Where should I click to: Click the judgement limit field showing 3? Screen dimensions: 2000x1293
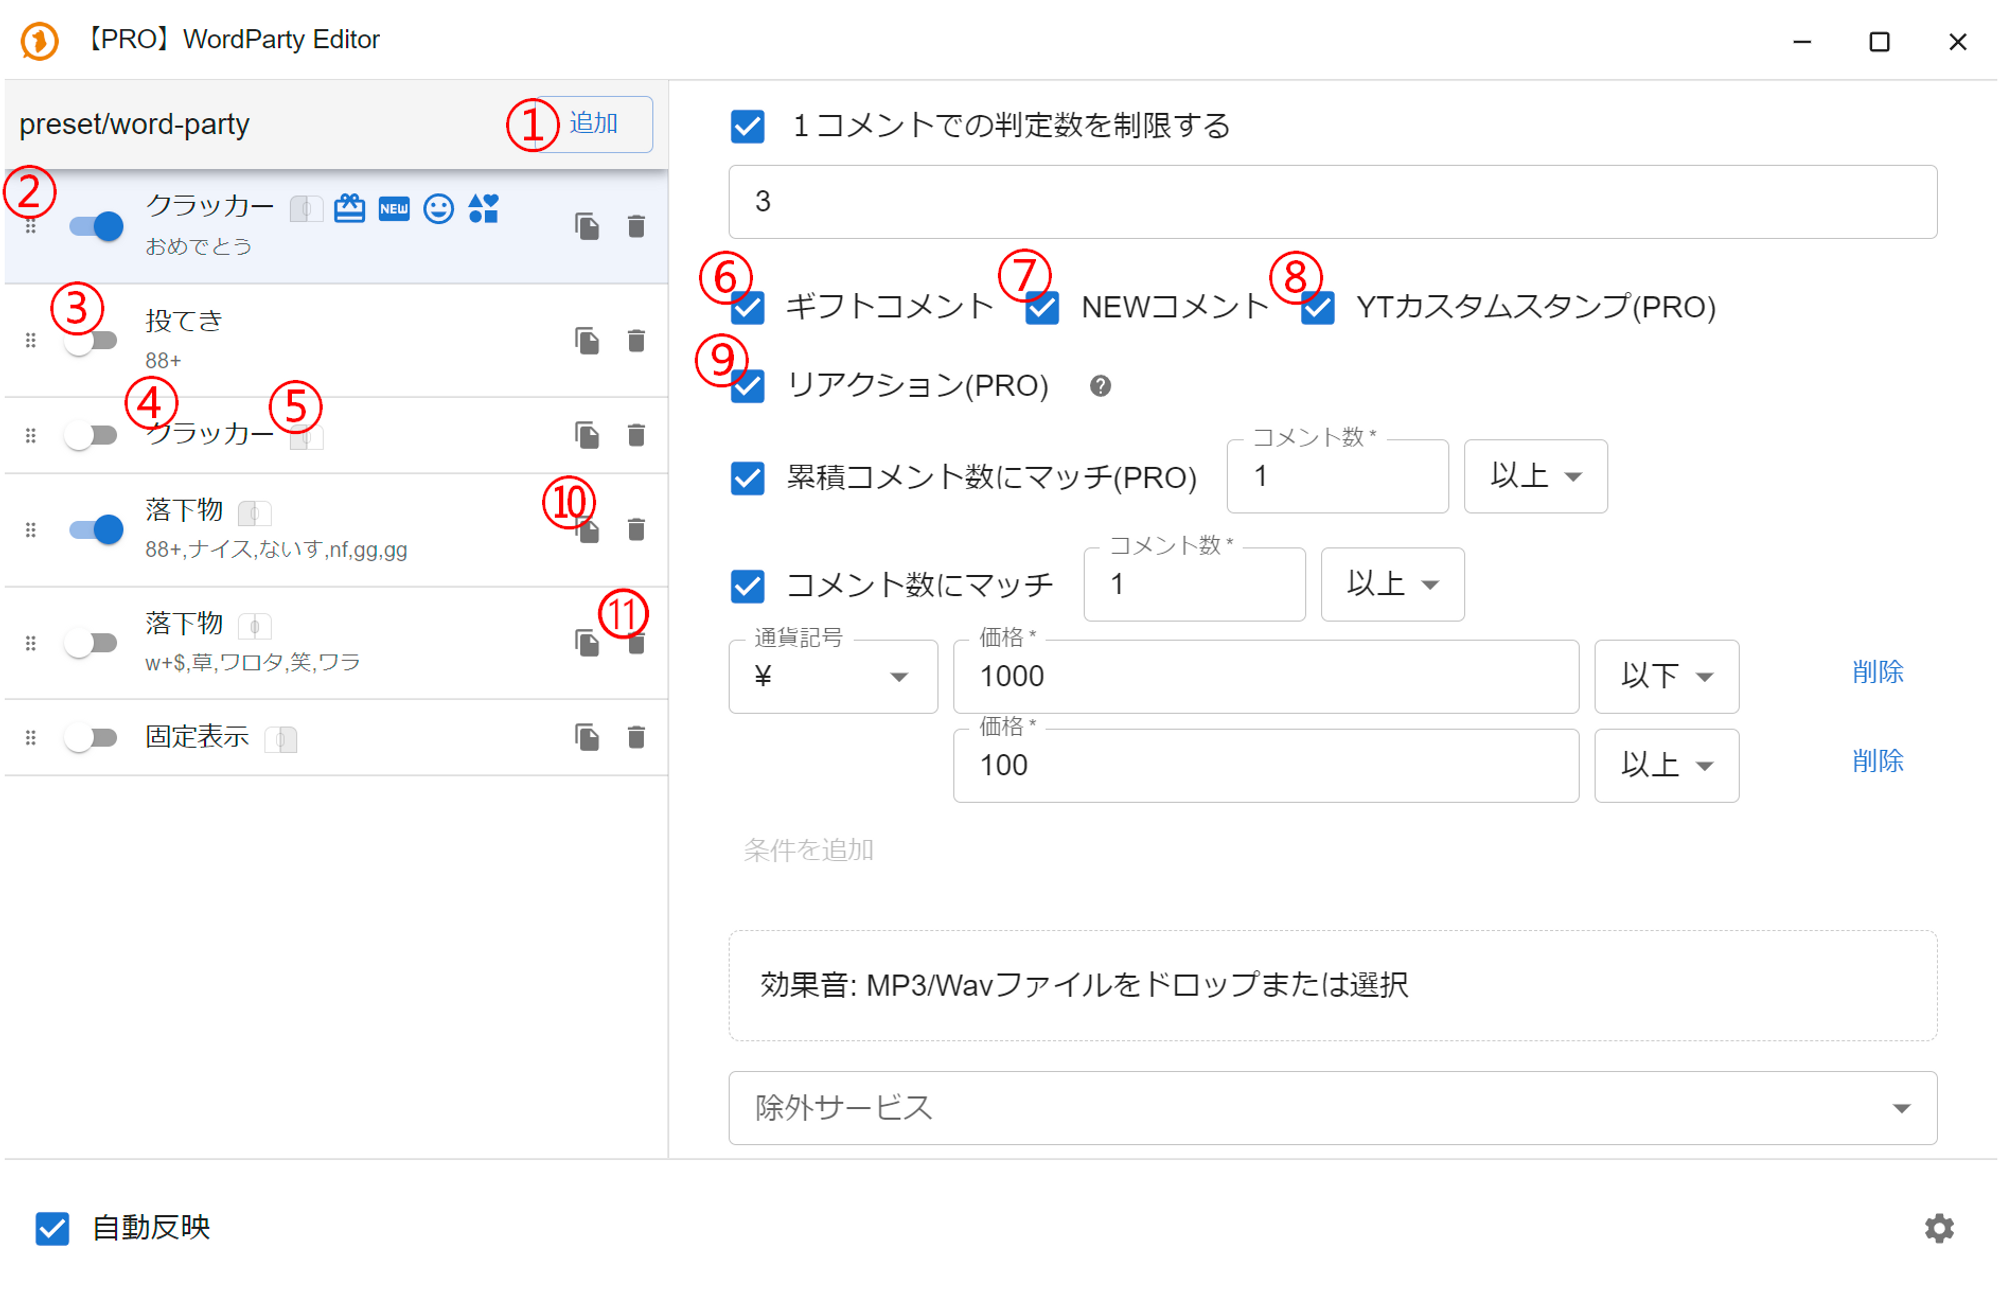[x=1332, y=202]
